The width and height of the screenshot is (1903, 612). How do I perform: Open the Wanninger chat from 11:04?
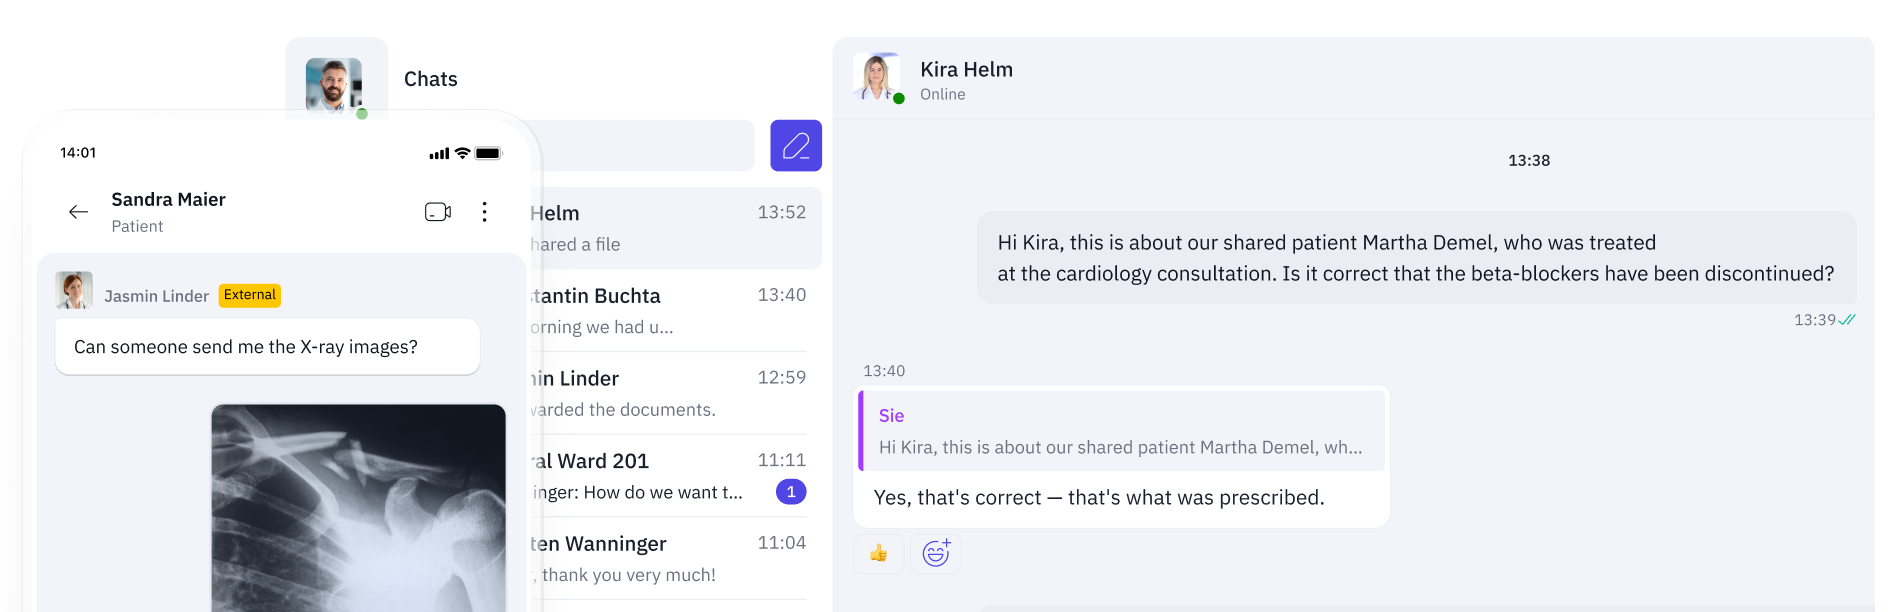(668, 558)
